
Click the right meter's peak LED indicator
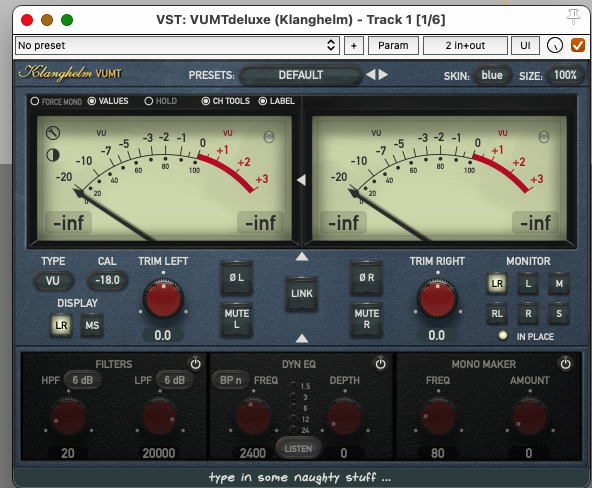point(544,137)
